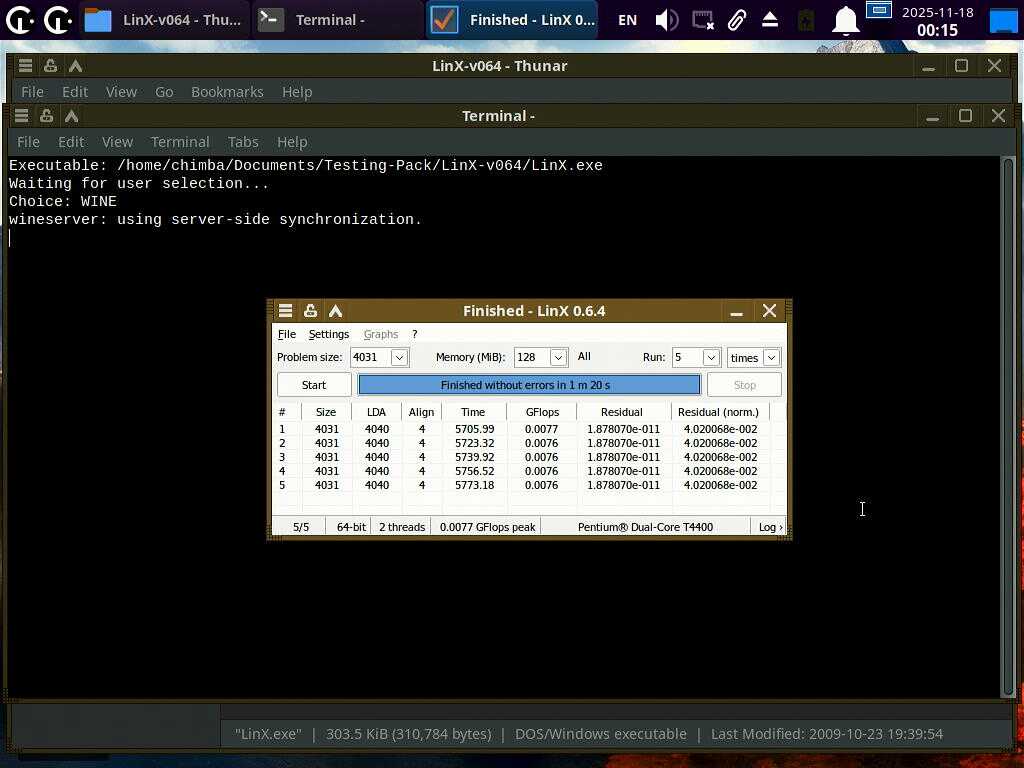Click shade arrow icon on Terminal titlebar

(72, 116)
